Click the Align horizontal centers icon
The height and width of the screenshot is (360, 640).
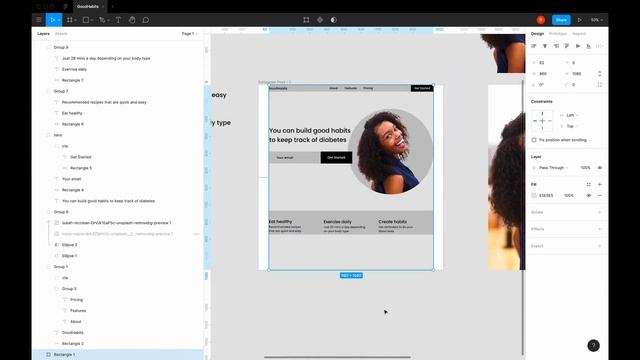coord(544,46)
